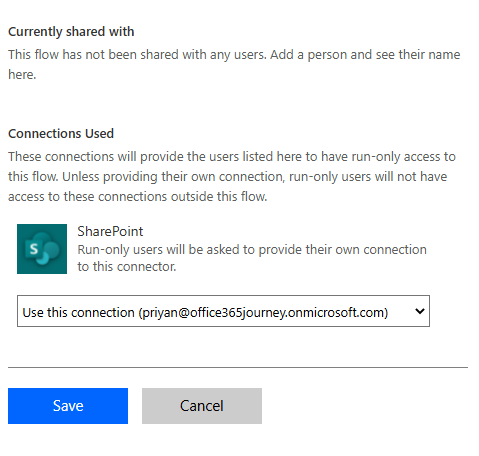
Task: Click the teal circles in SharePoint logo
Action: [x=47, y=247]
